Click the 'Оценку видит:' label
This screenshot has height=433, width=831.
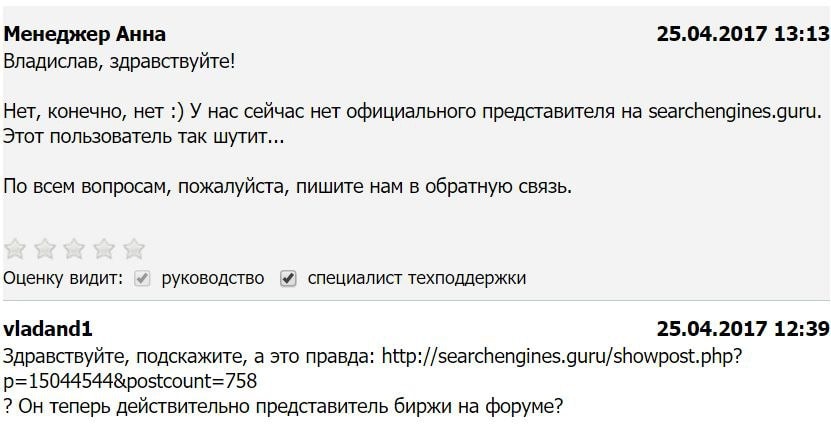click(63, 279)
